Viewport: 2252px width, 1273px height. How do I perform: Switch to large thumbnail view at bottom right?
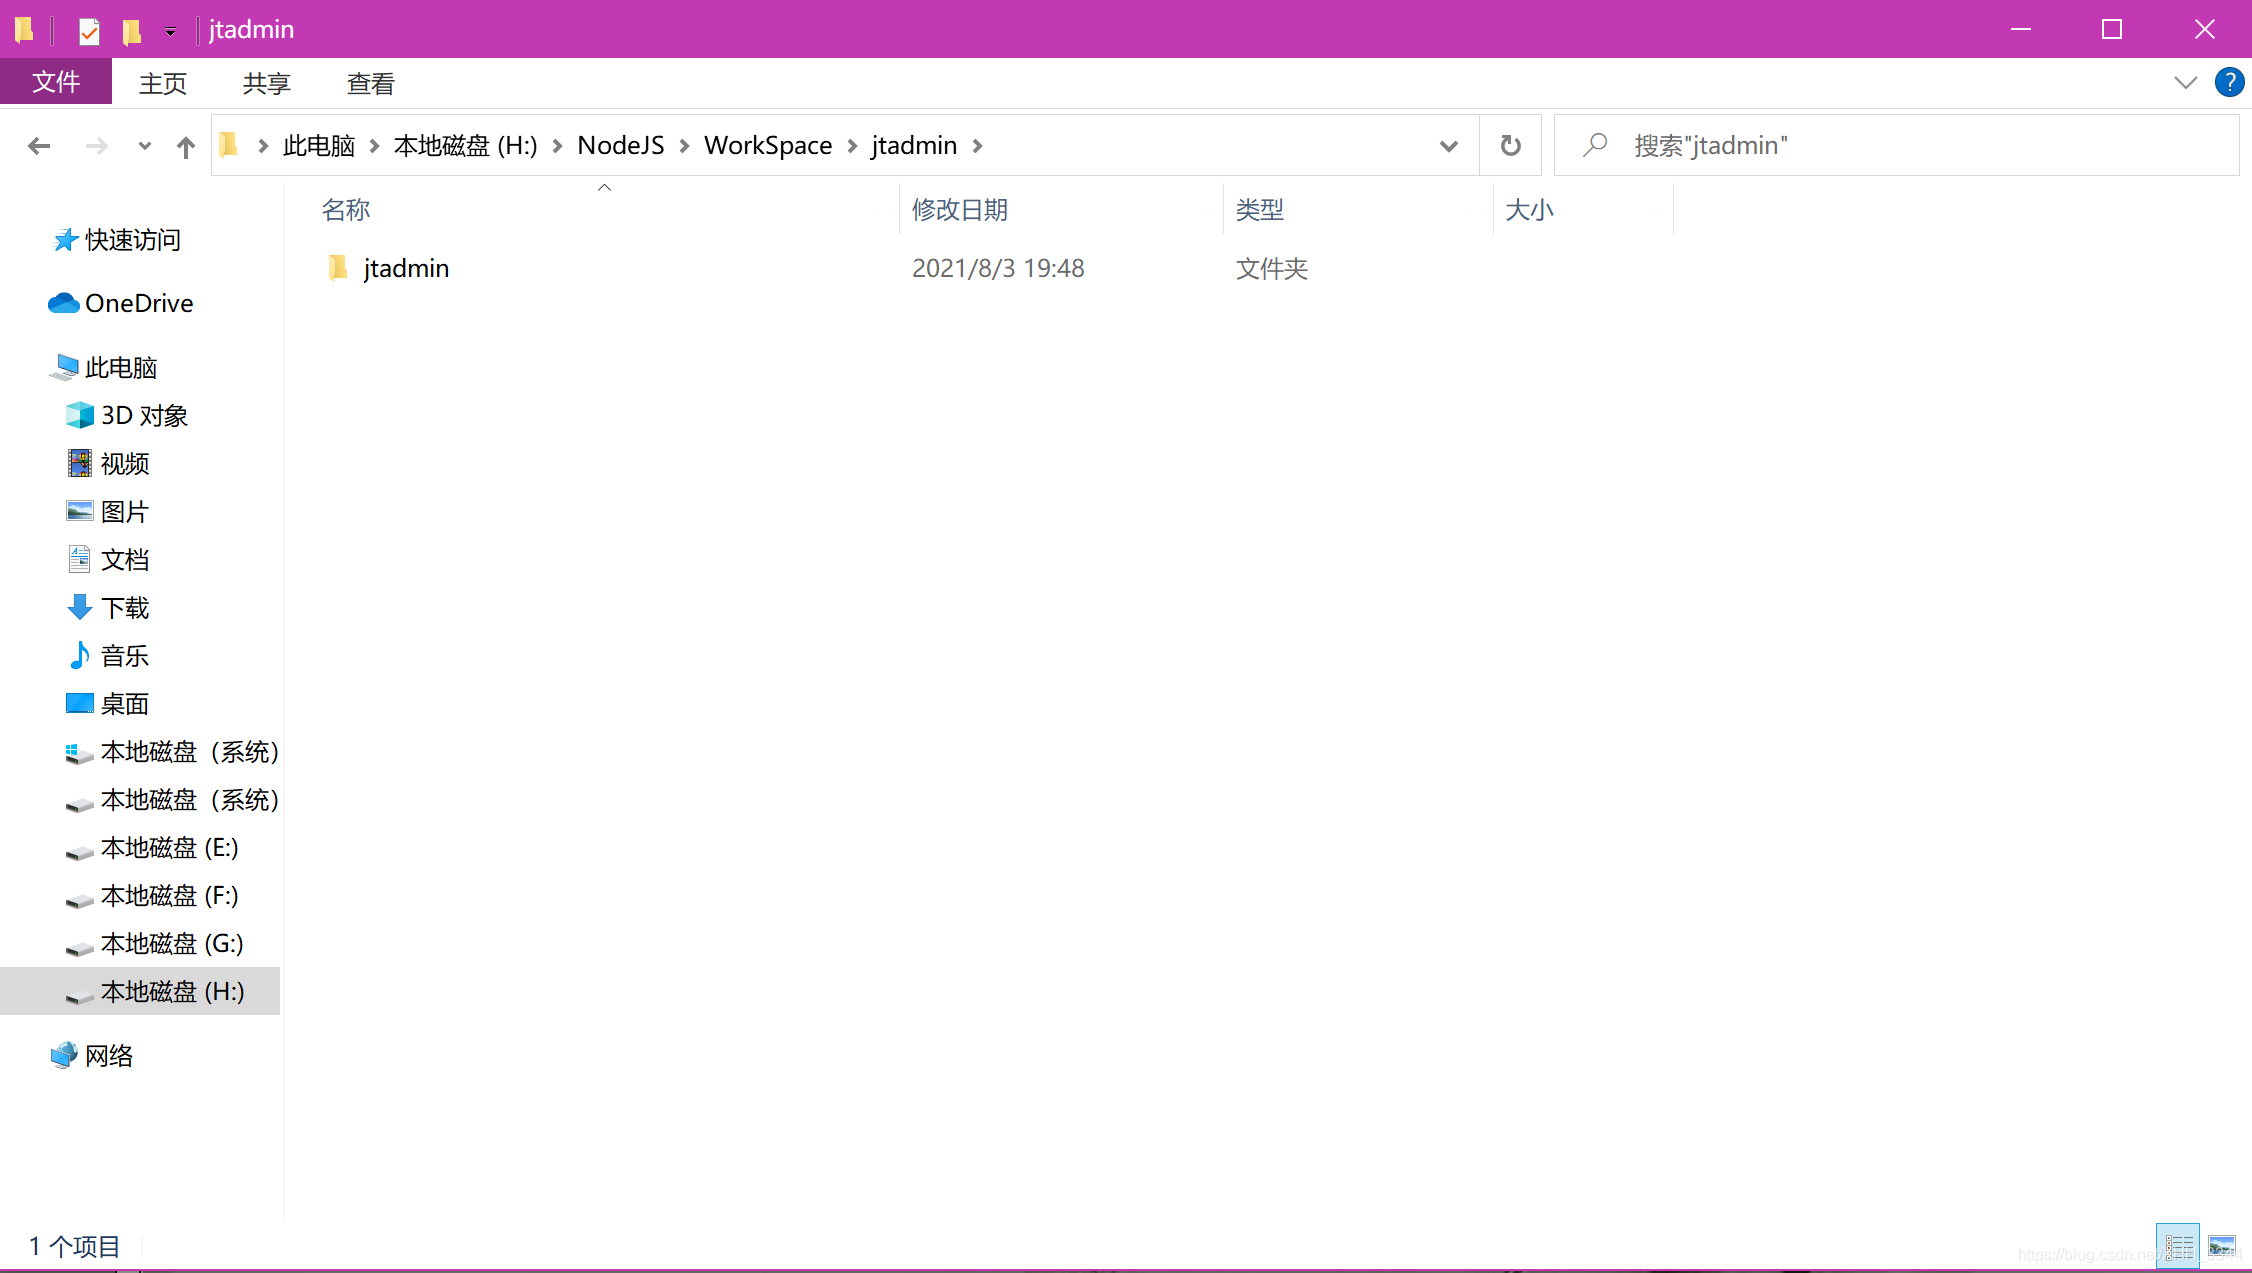2224,1246
